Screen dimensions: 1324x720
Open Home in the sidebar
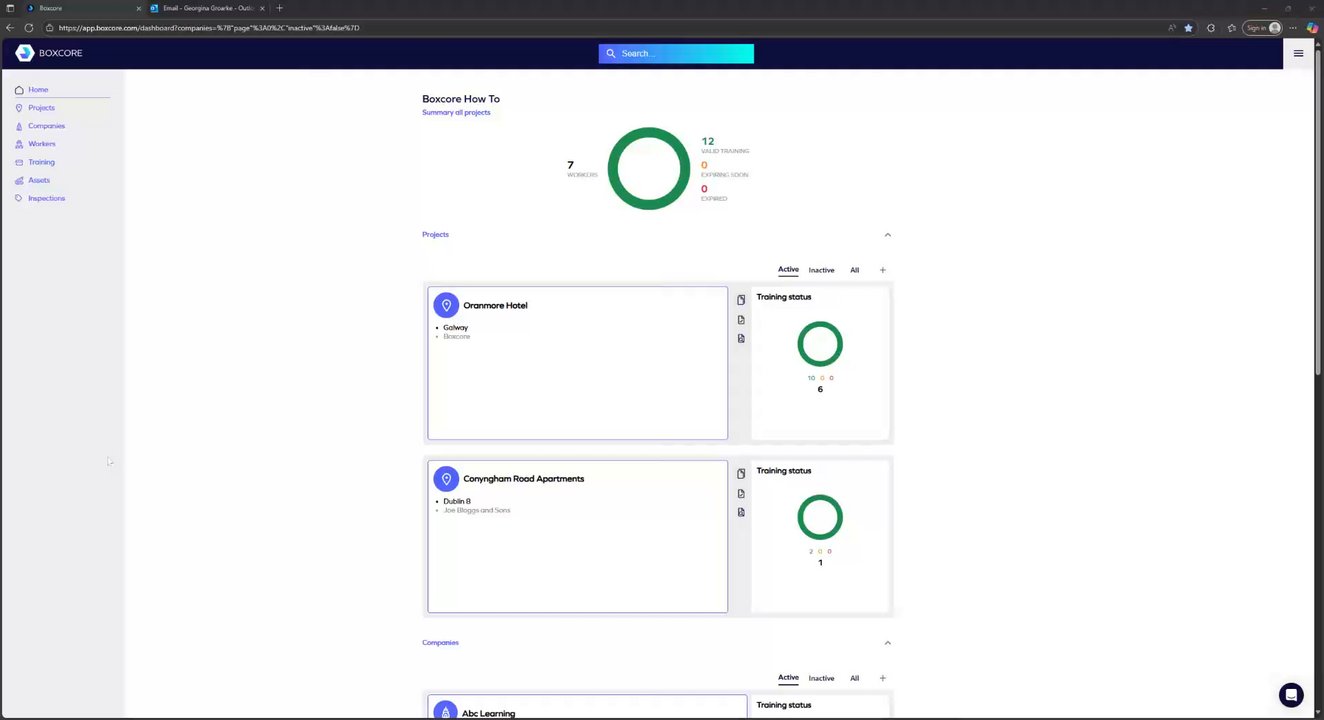click(38, 90)
